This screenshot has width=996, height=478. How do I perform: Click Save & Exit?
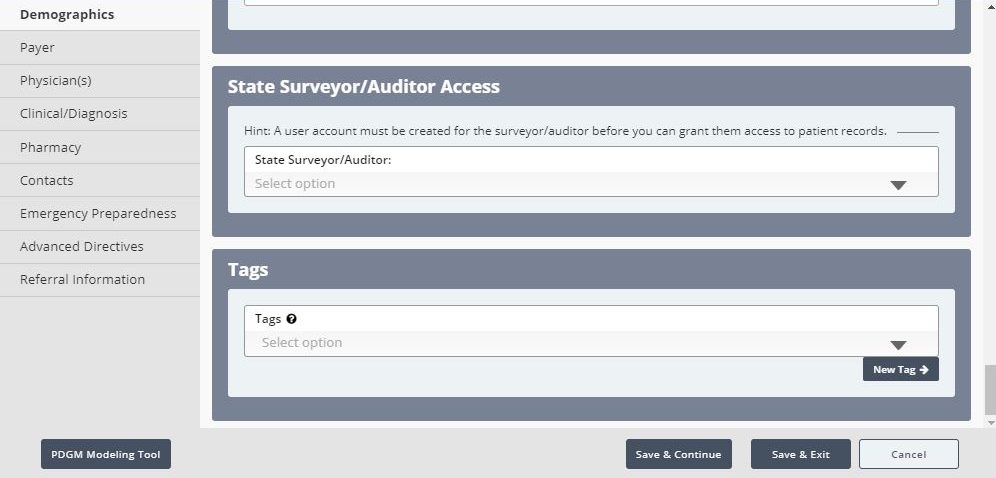[800, 454]
